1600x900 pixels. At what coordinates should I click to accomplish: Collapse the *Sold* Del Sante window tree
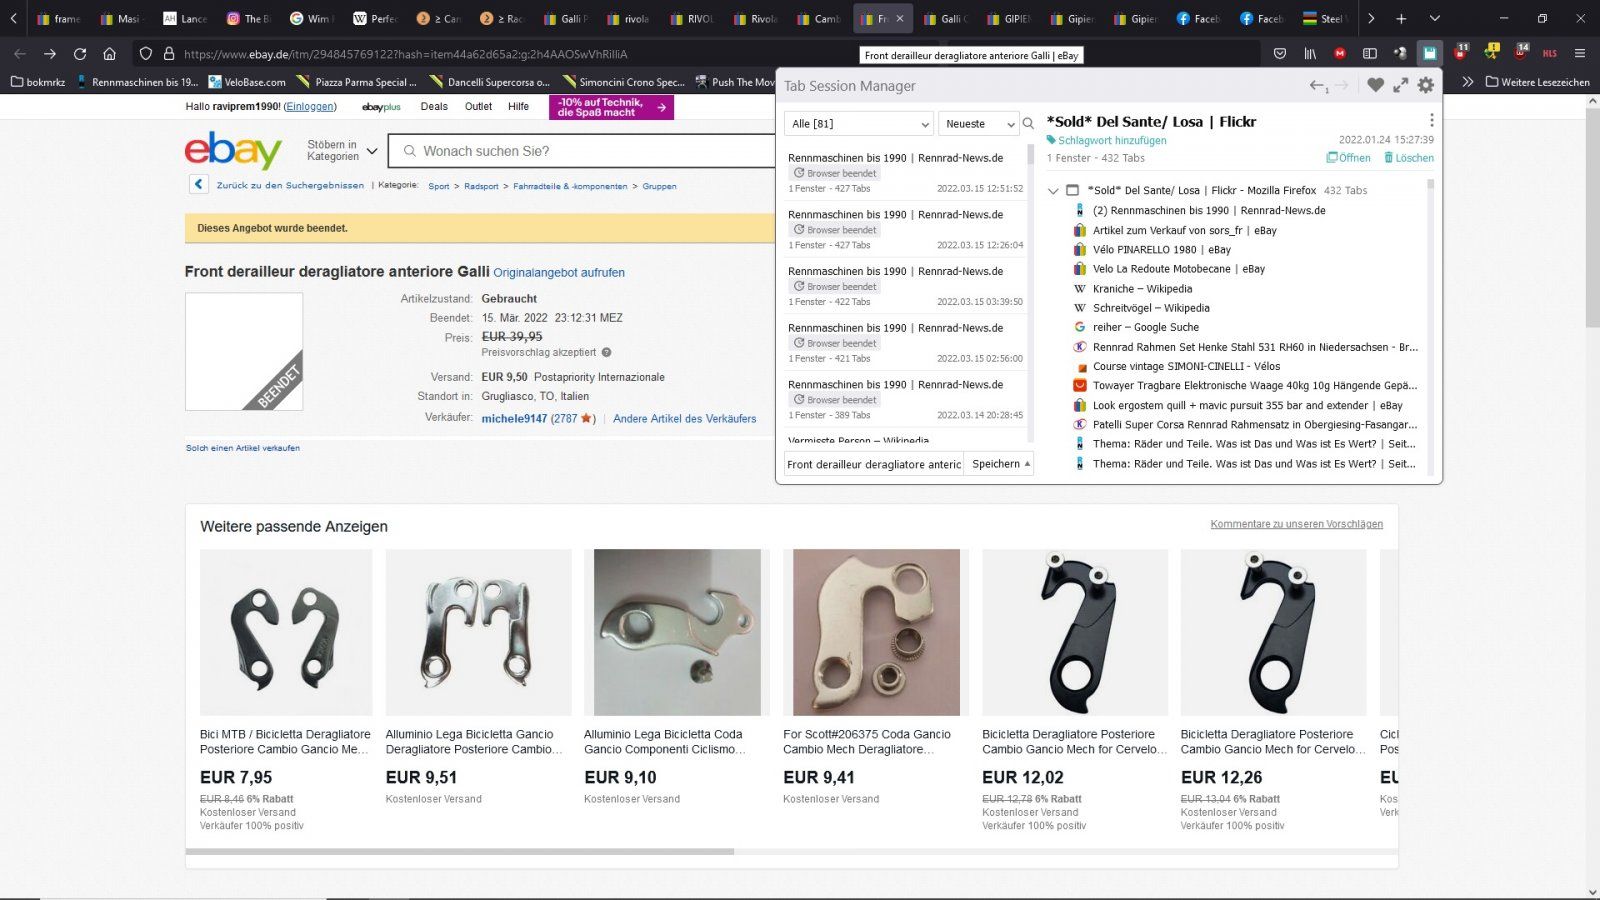tap(1053, 190)
